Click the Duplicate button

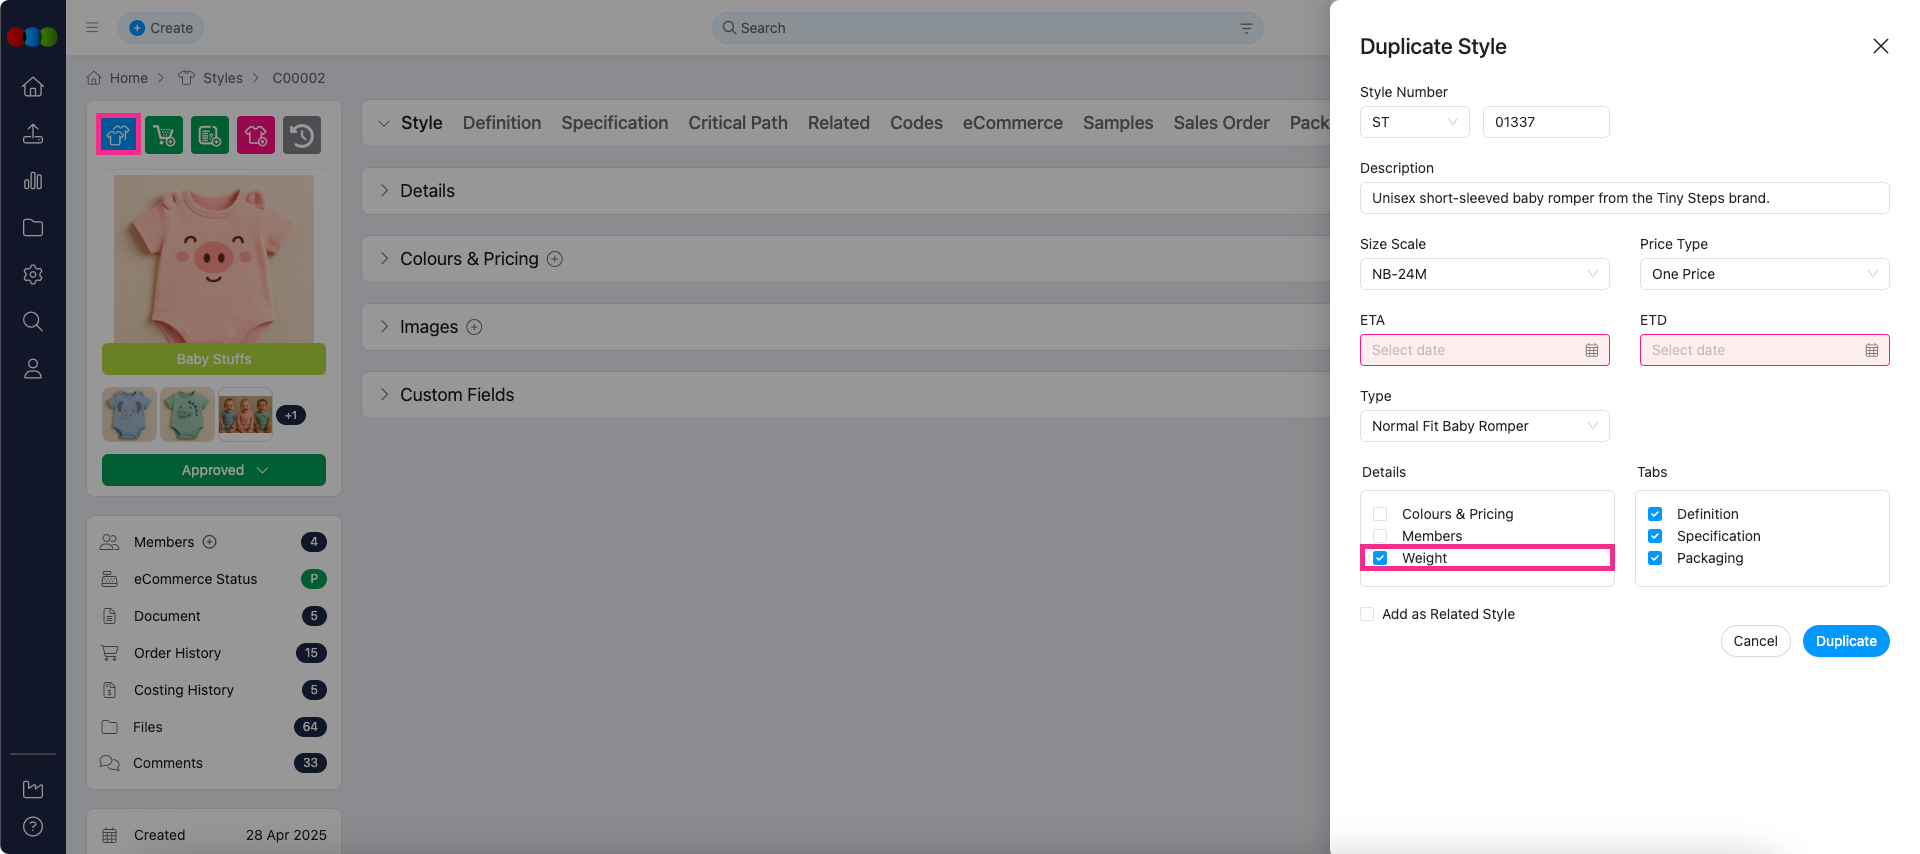tap(1845, 641)
